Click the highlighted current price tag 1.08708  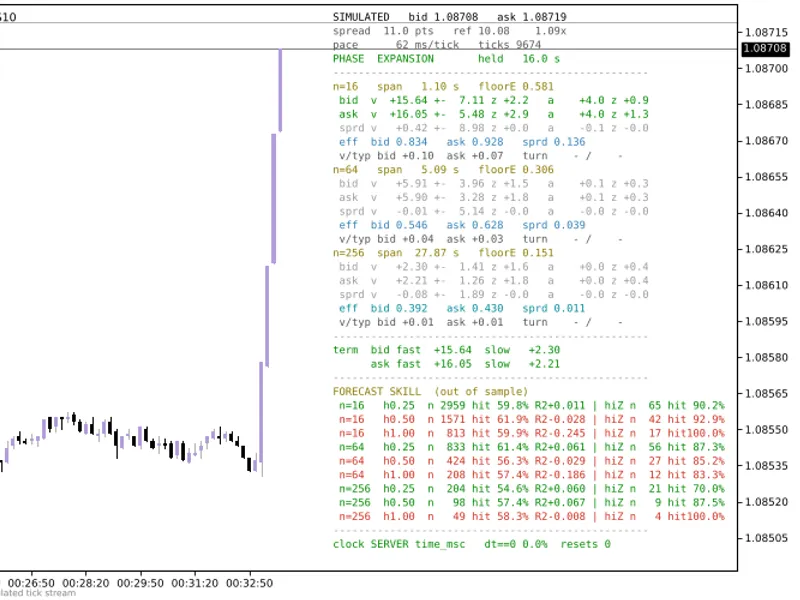[x=765, y=48]
